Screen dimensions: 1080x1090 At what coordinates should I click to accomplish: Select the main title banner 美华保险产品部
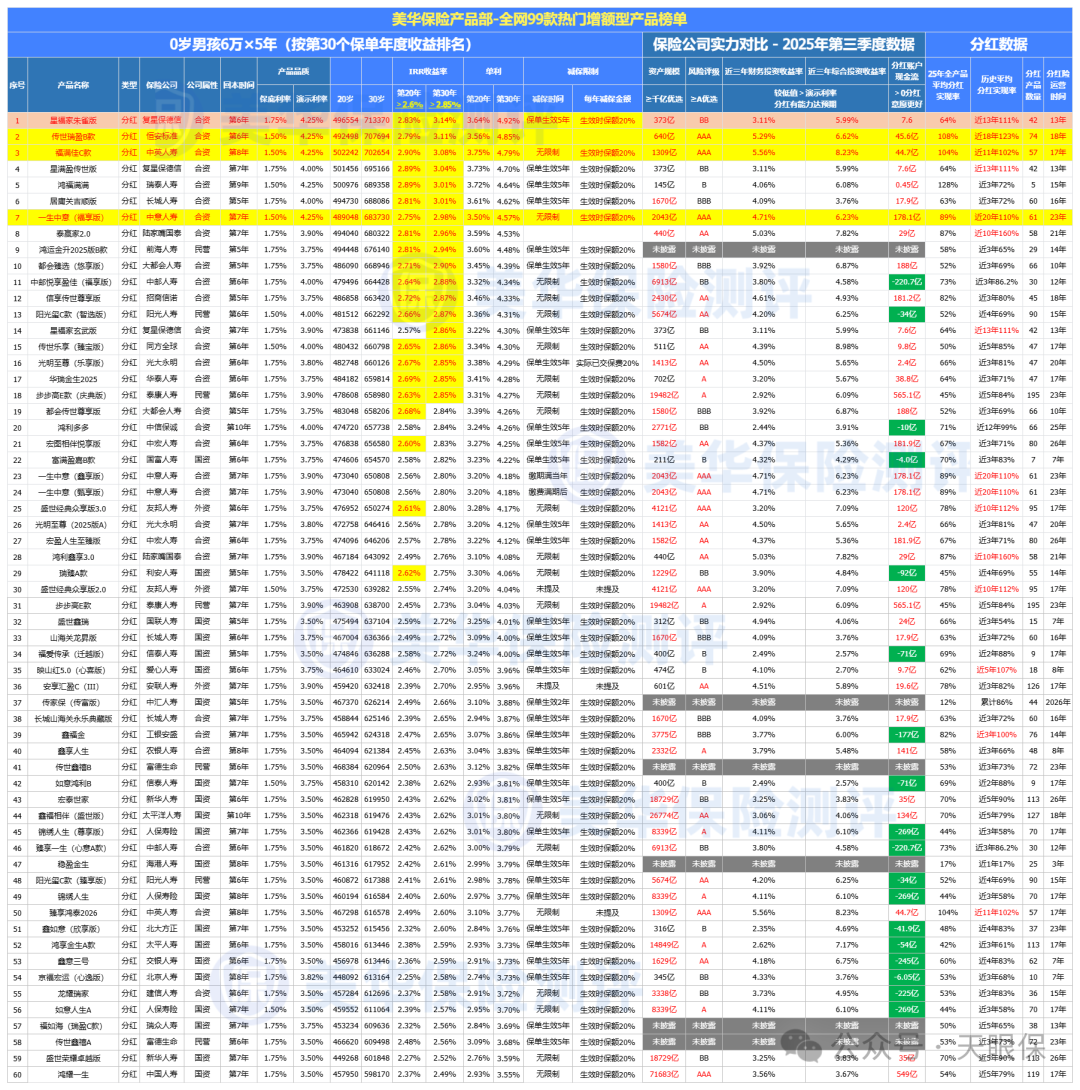tap(539, 19)
